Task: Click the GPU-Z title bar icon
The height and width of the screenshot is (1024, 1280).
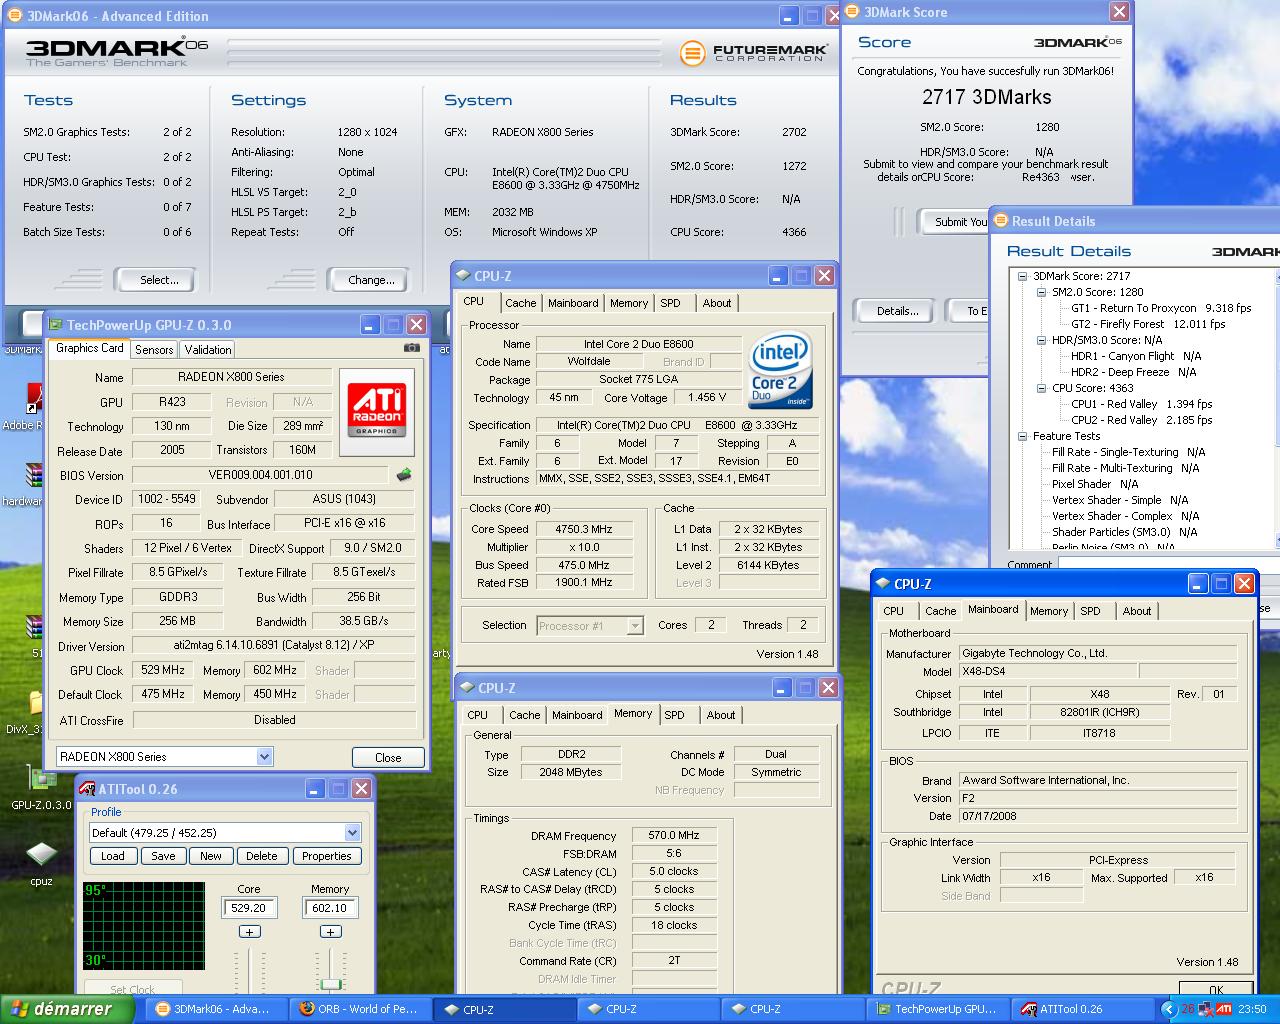Action: click(55, 324)
